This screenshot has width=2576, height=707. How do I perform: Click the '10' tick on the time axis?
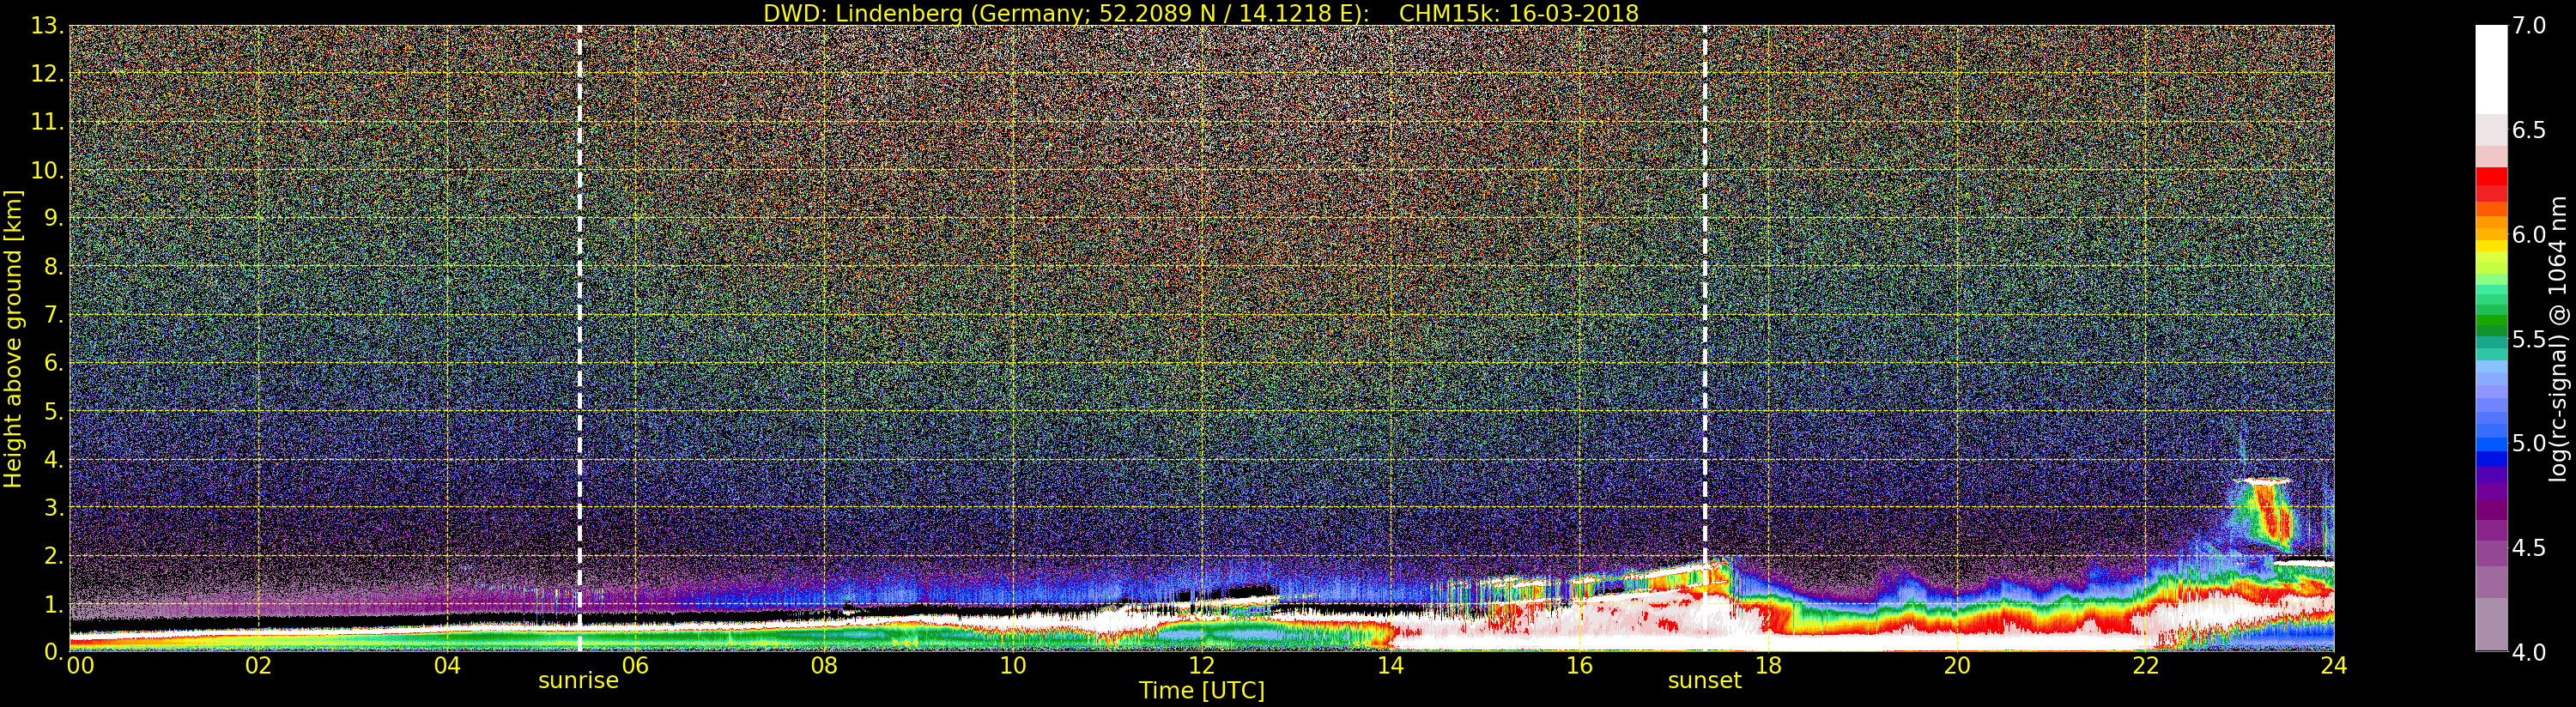click(1013, 666)
